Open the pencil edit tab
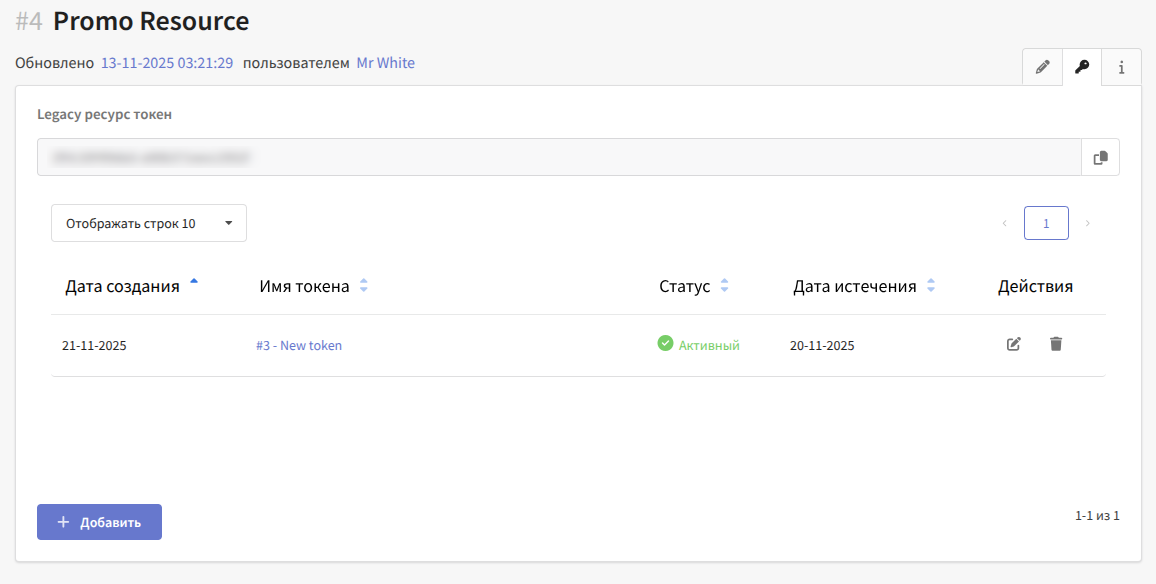Viewport: 1156px width, 584px height. click(1042, 67)
